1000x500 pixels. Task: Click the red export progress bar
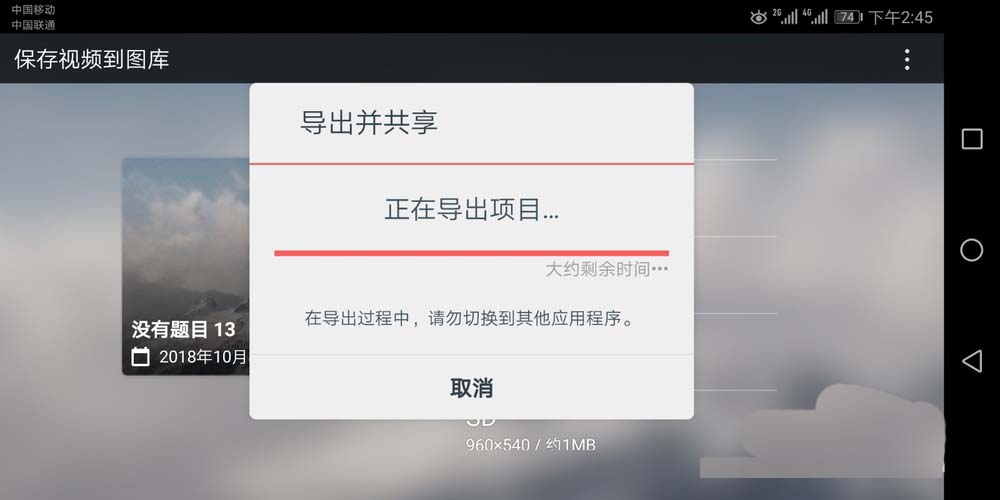pos(471,253)
